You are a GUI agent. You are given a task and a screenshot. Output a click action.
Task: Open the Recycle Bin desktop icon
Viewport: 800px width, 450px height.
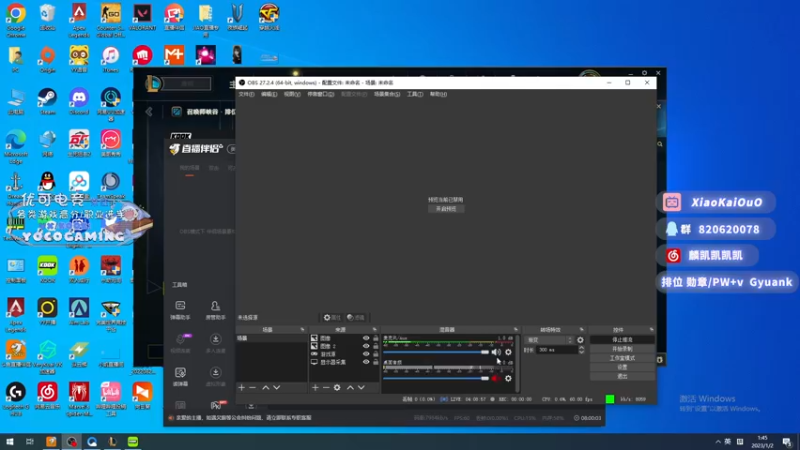pyautogui.click(x=47, y=18)
